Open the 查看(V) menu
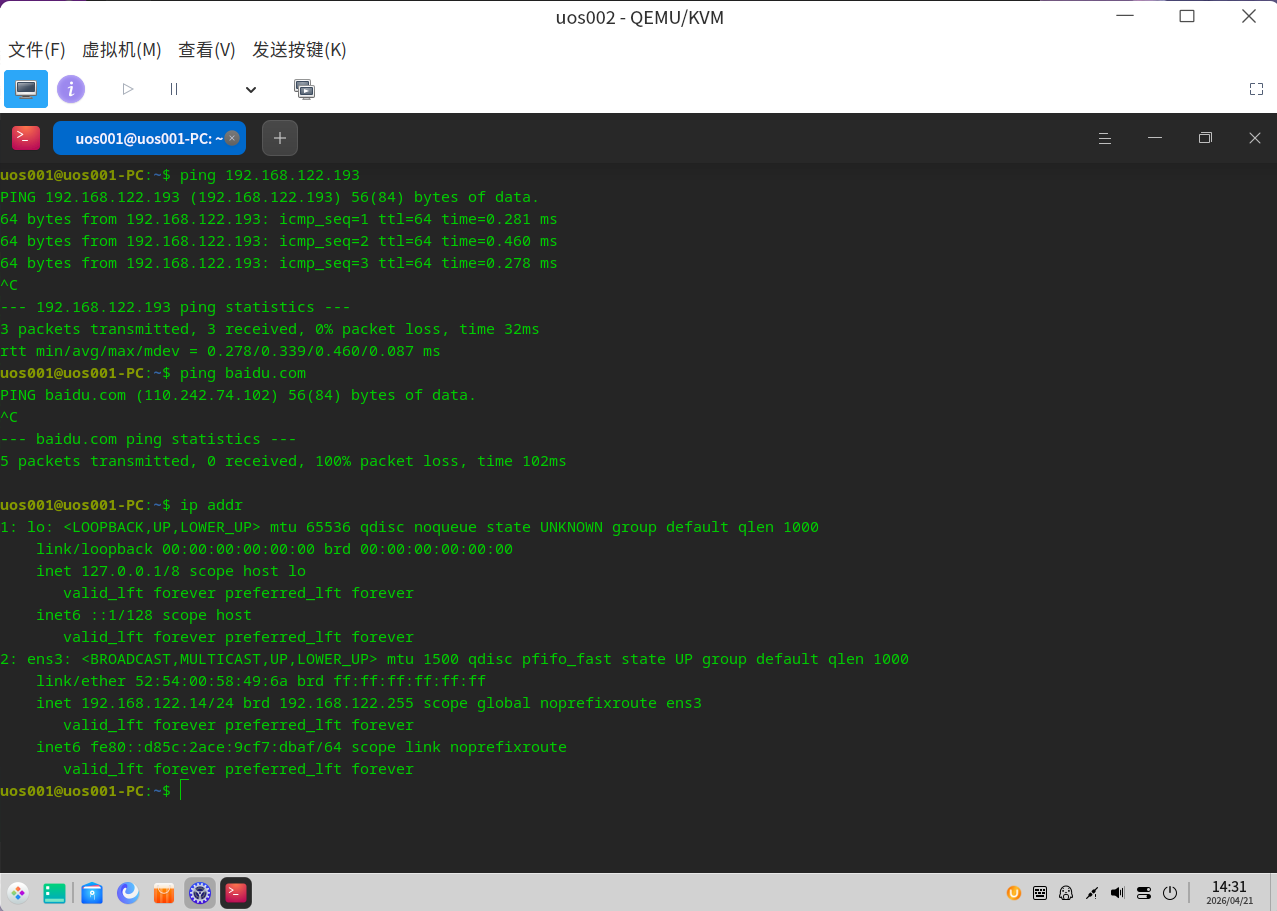1277x911 pixels. [x=206, y=50]
